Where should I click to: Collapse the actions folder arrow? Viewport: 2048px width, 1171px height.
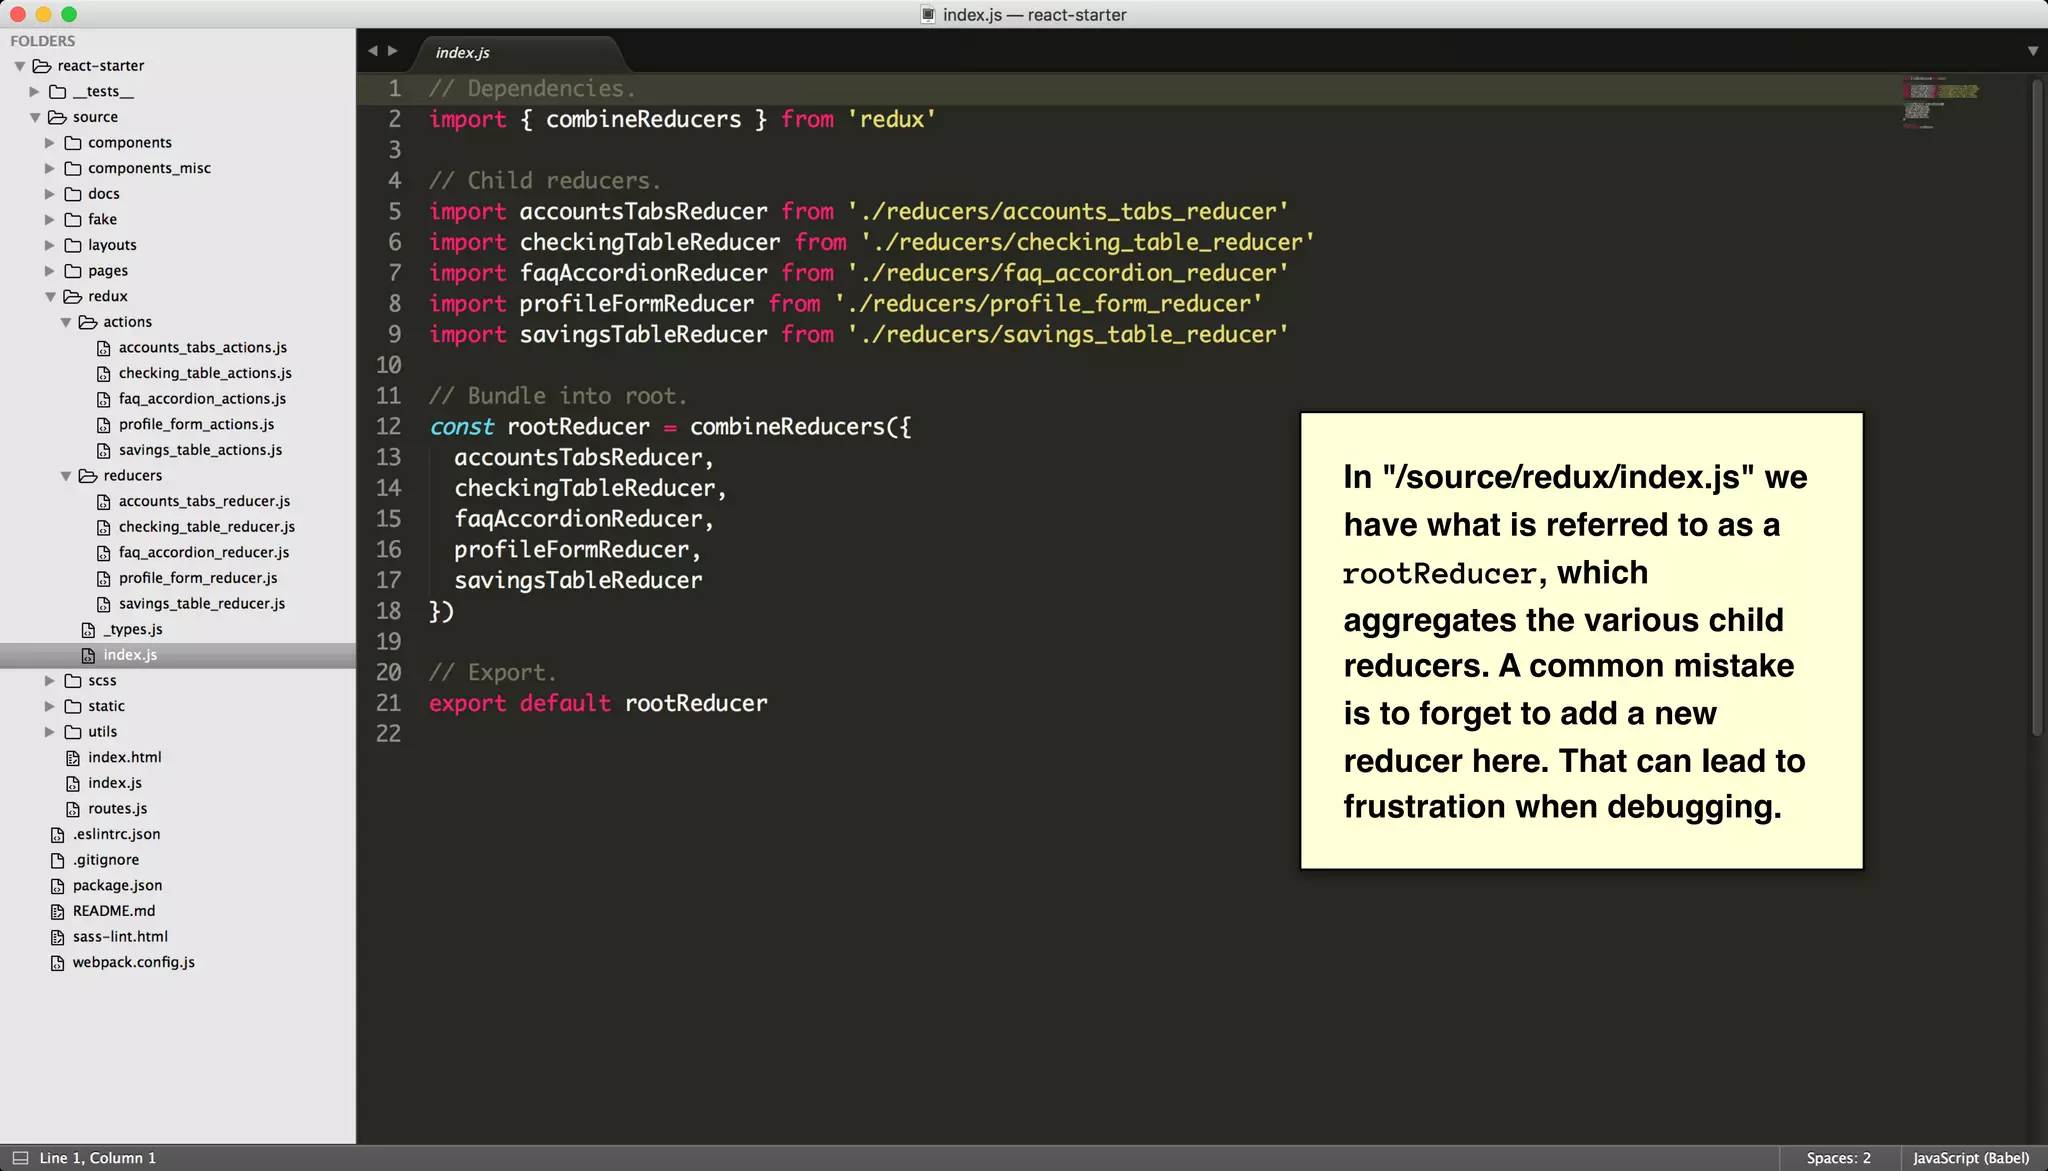tap(66, 322)
